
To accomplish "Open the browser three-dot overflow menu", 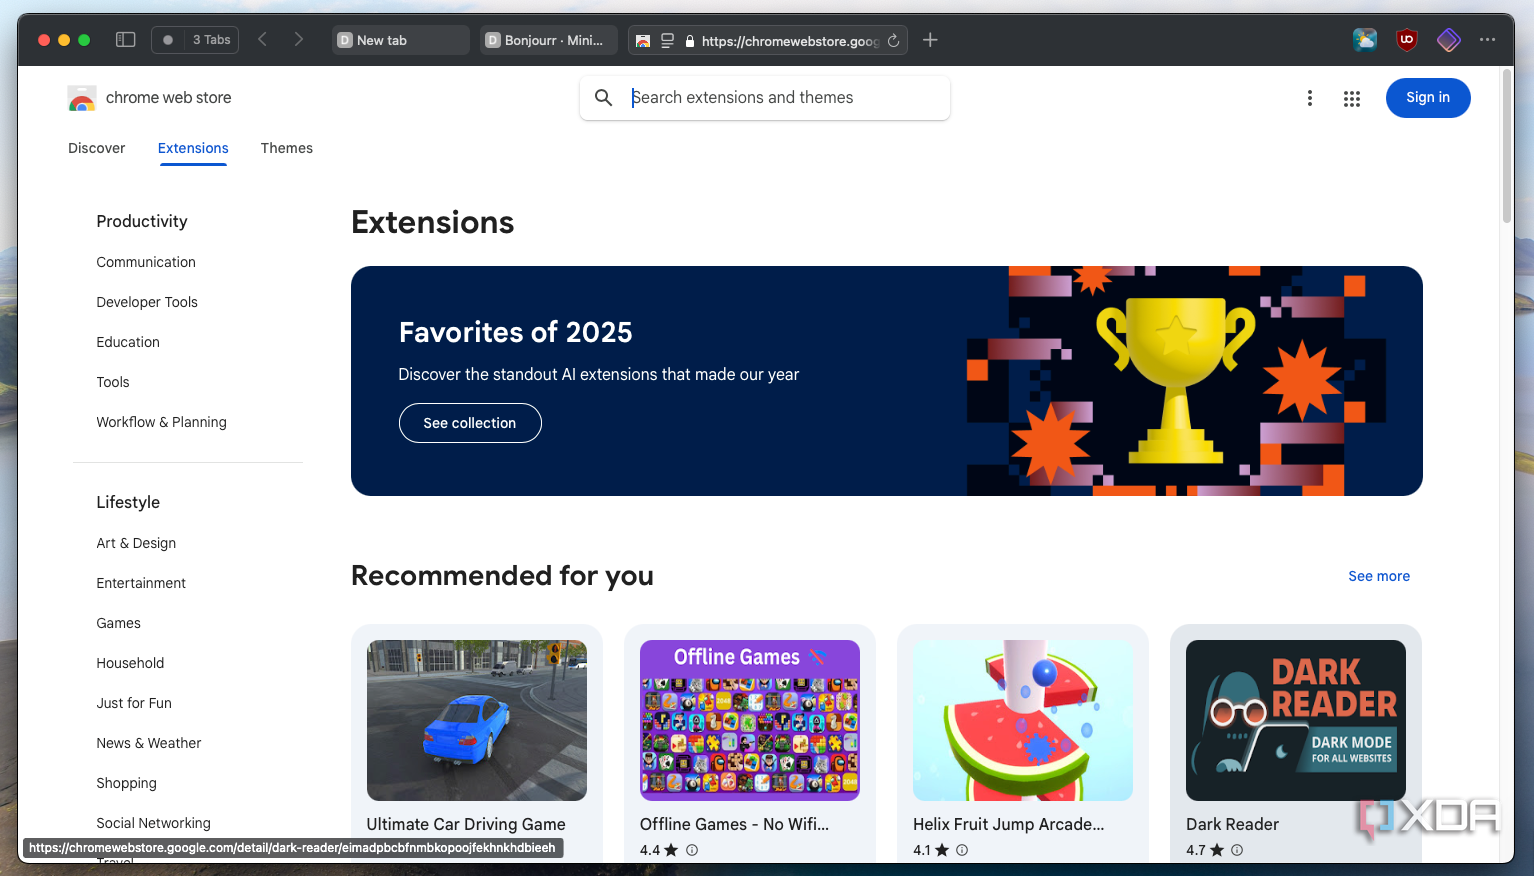I will coord(1488,40).
